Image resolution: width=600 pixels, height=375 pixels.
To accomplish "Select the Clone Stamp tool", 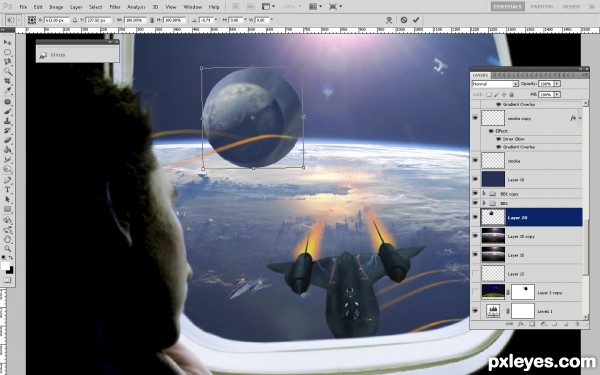I will (8, 121).
